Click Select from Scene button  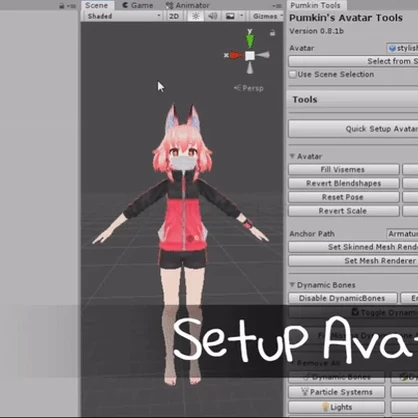click(353, 61)
